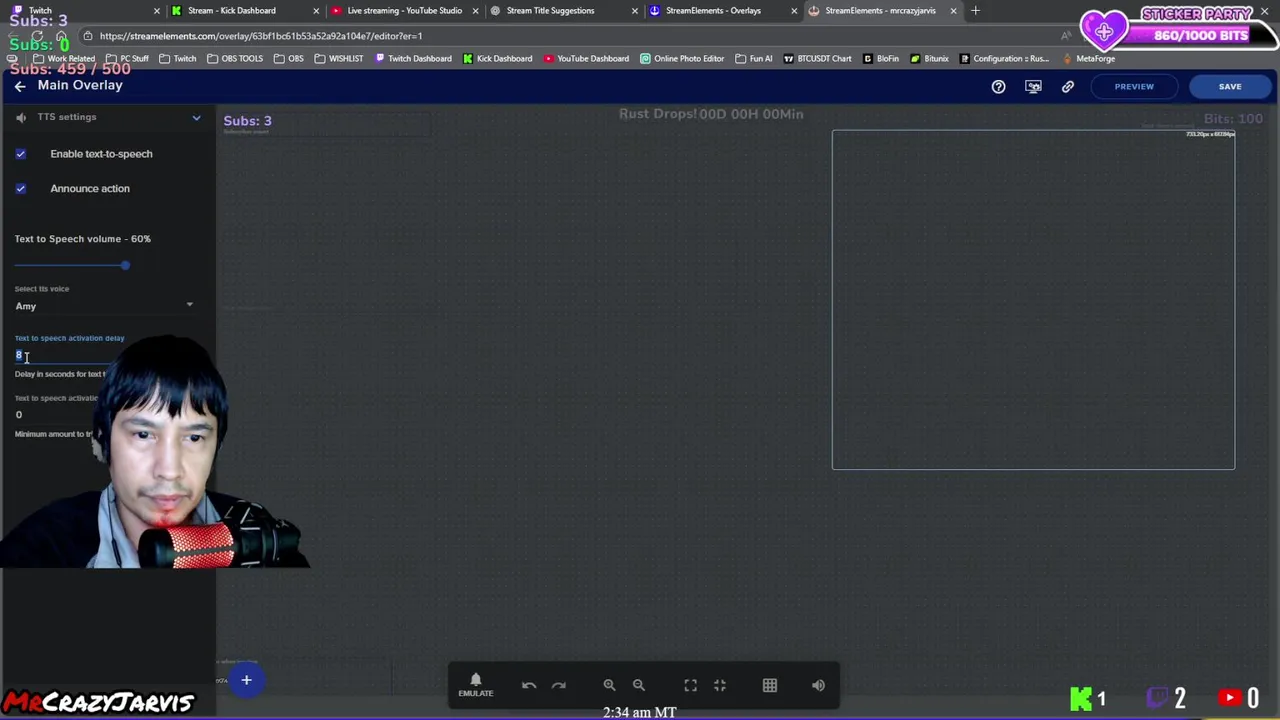Zoom out of the overlay canvas
This screenshot has height=720, width=1280.
pos(639,685)
